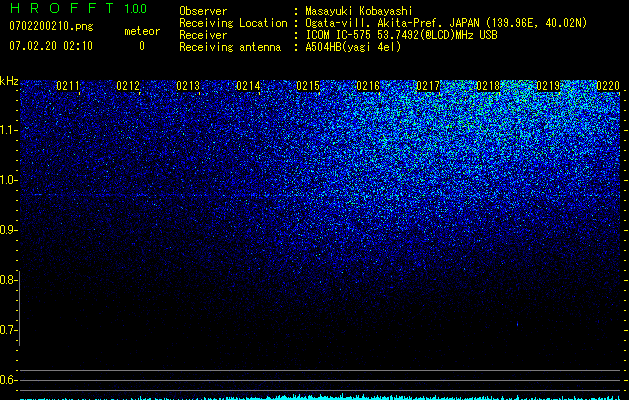This screenshot has height=400, width=629.
Task: Click the 0214 time marker
Action: (x=248, y=86)
